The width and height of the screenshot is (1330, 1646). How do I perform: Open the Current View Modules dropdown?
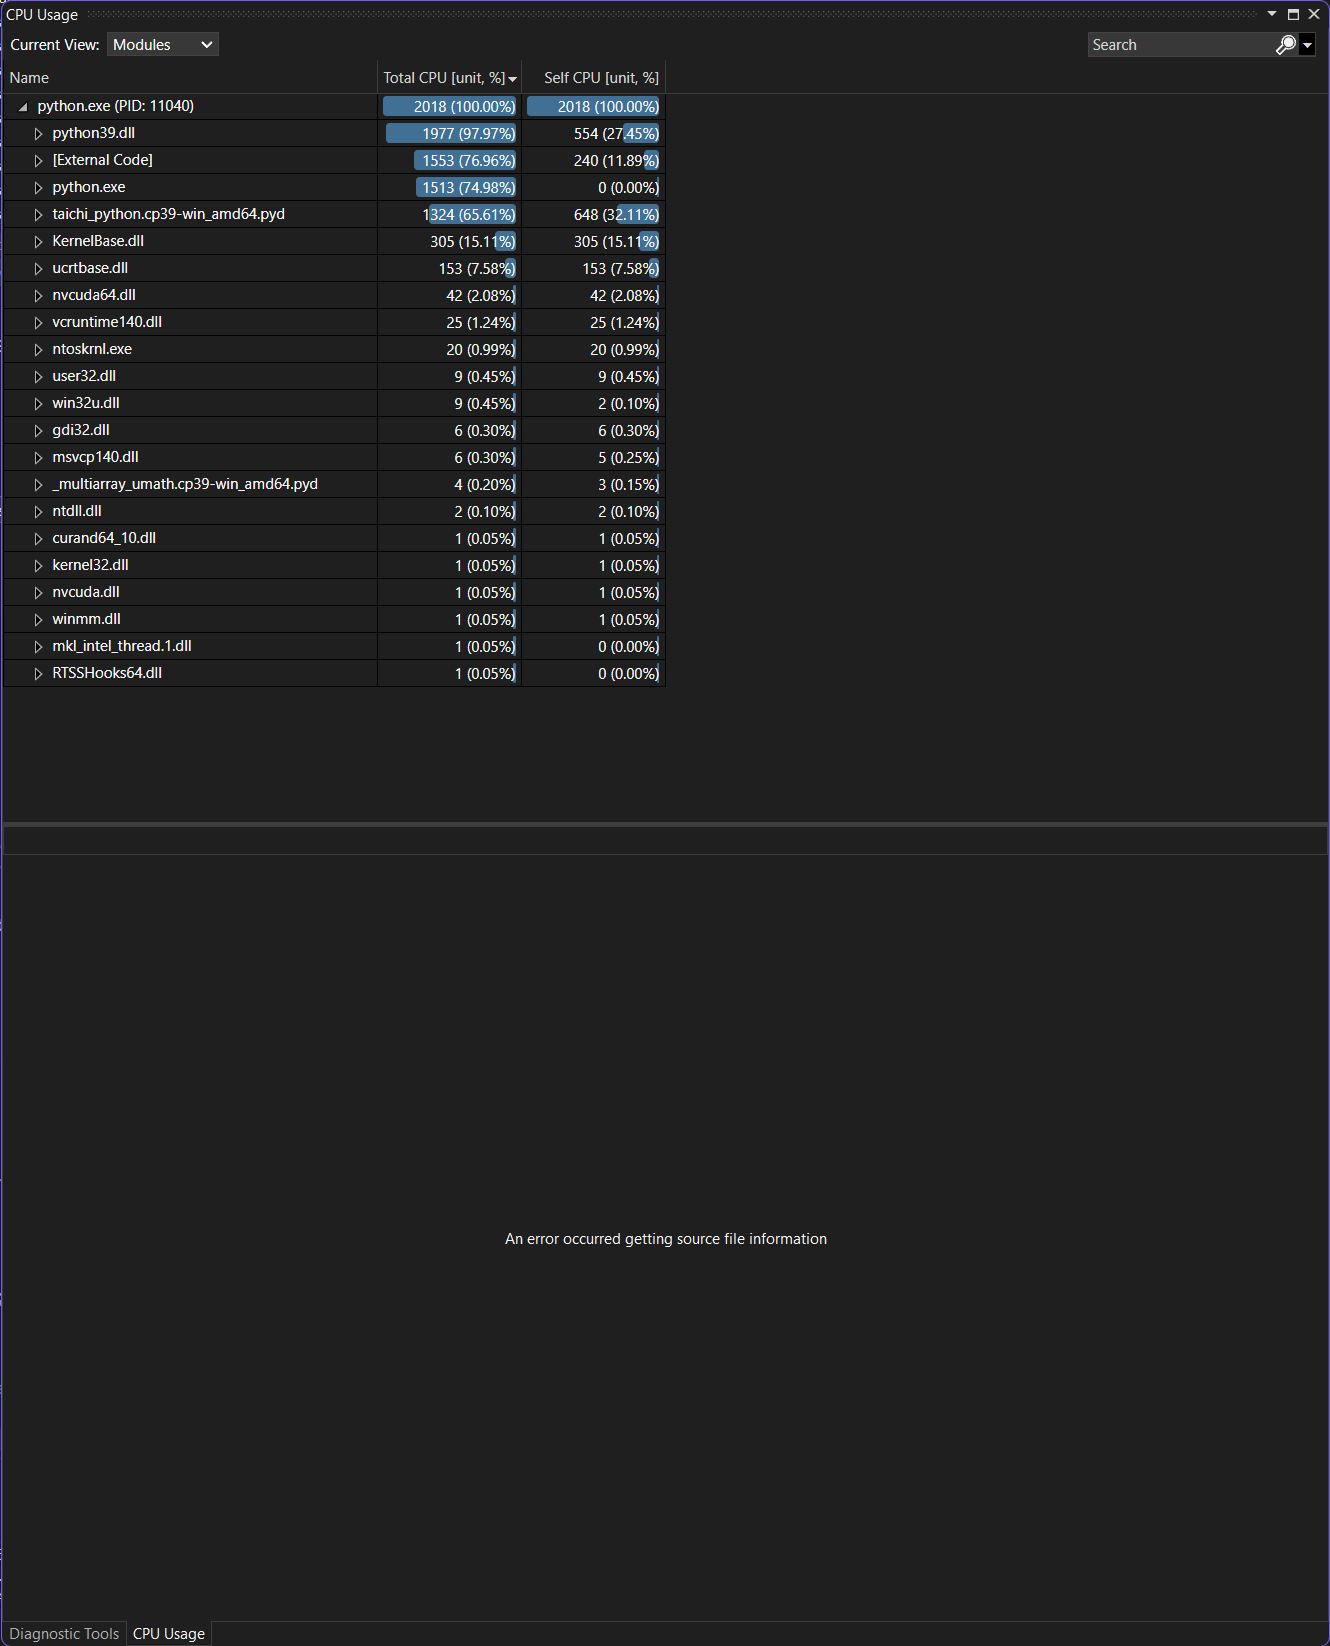click(163, 45)
